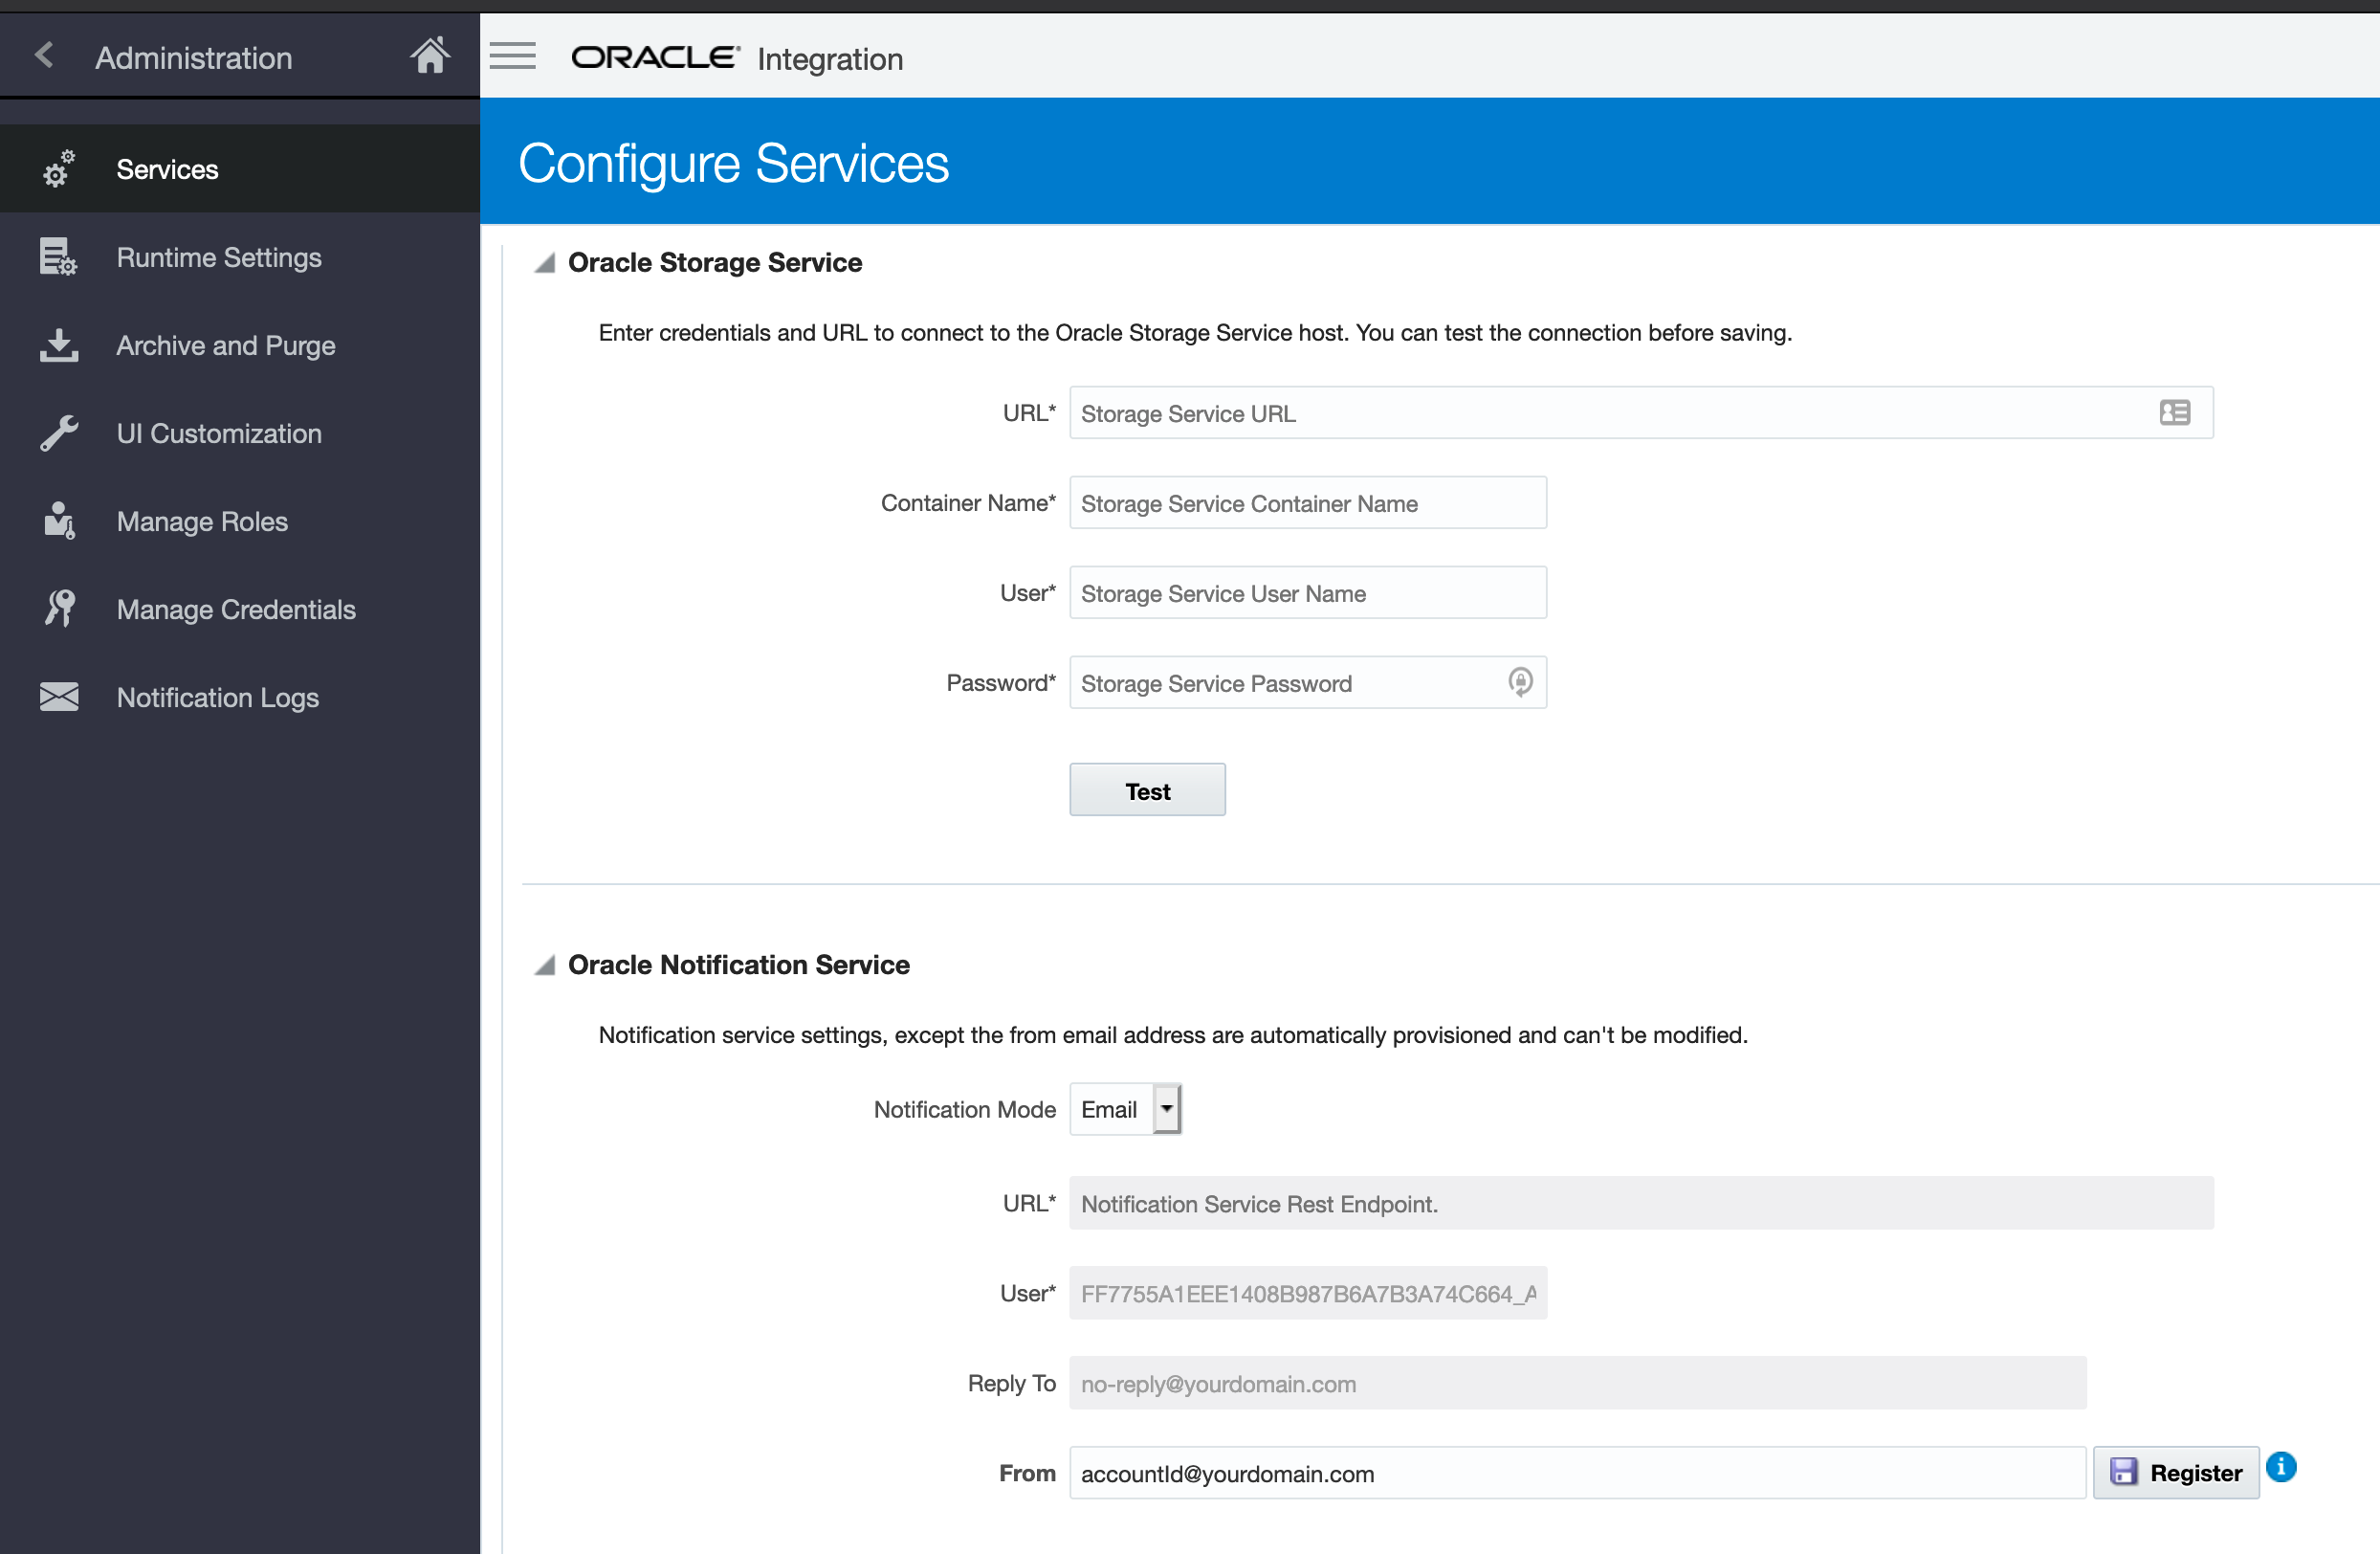Click the back arrow beside Administration

[x=44, y=56]
